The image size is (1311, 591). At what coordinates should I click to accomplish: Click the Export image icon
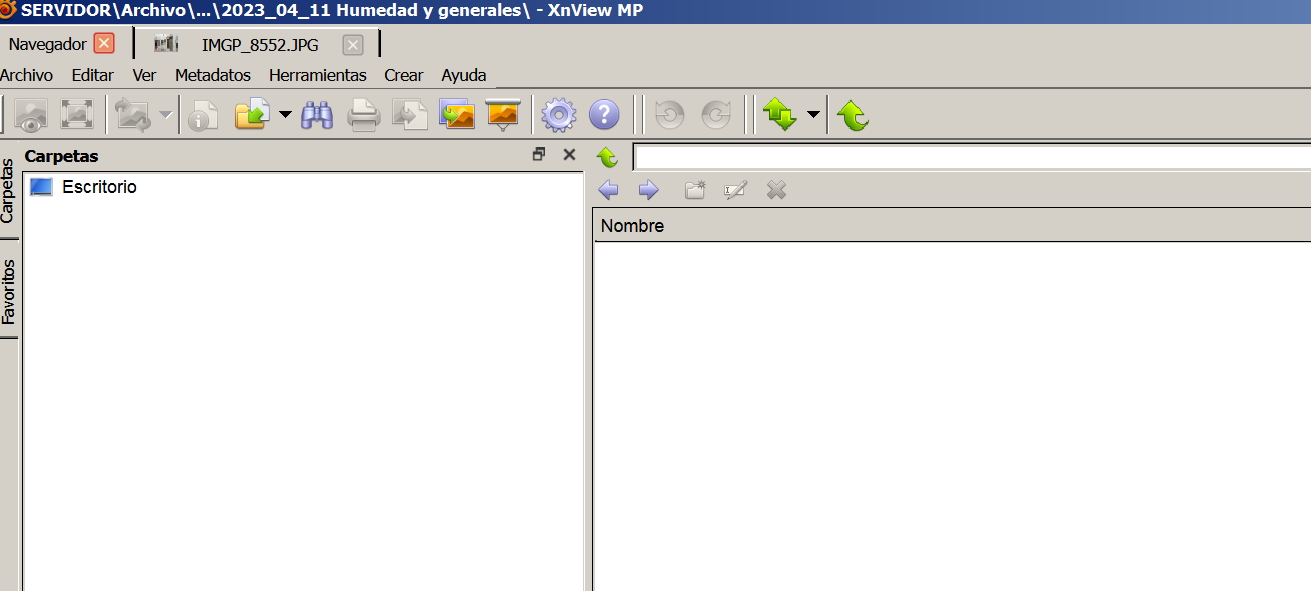(x=410, y=115)
